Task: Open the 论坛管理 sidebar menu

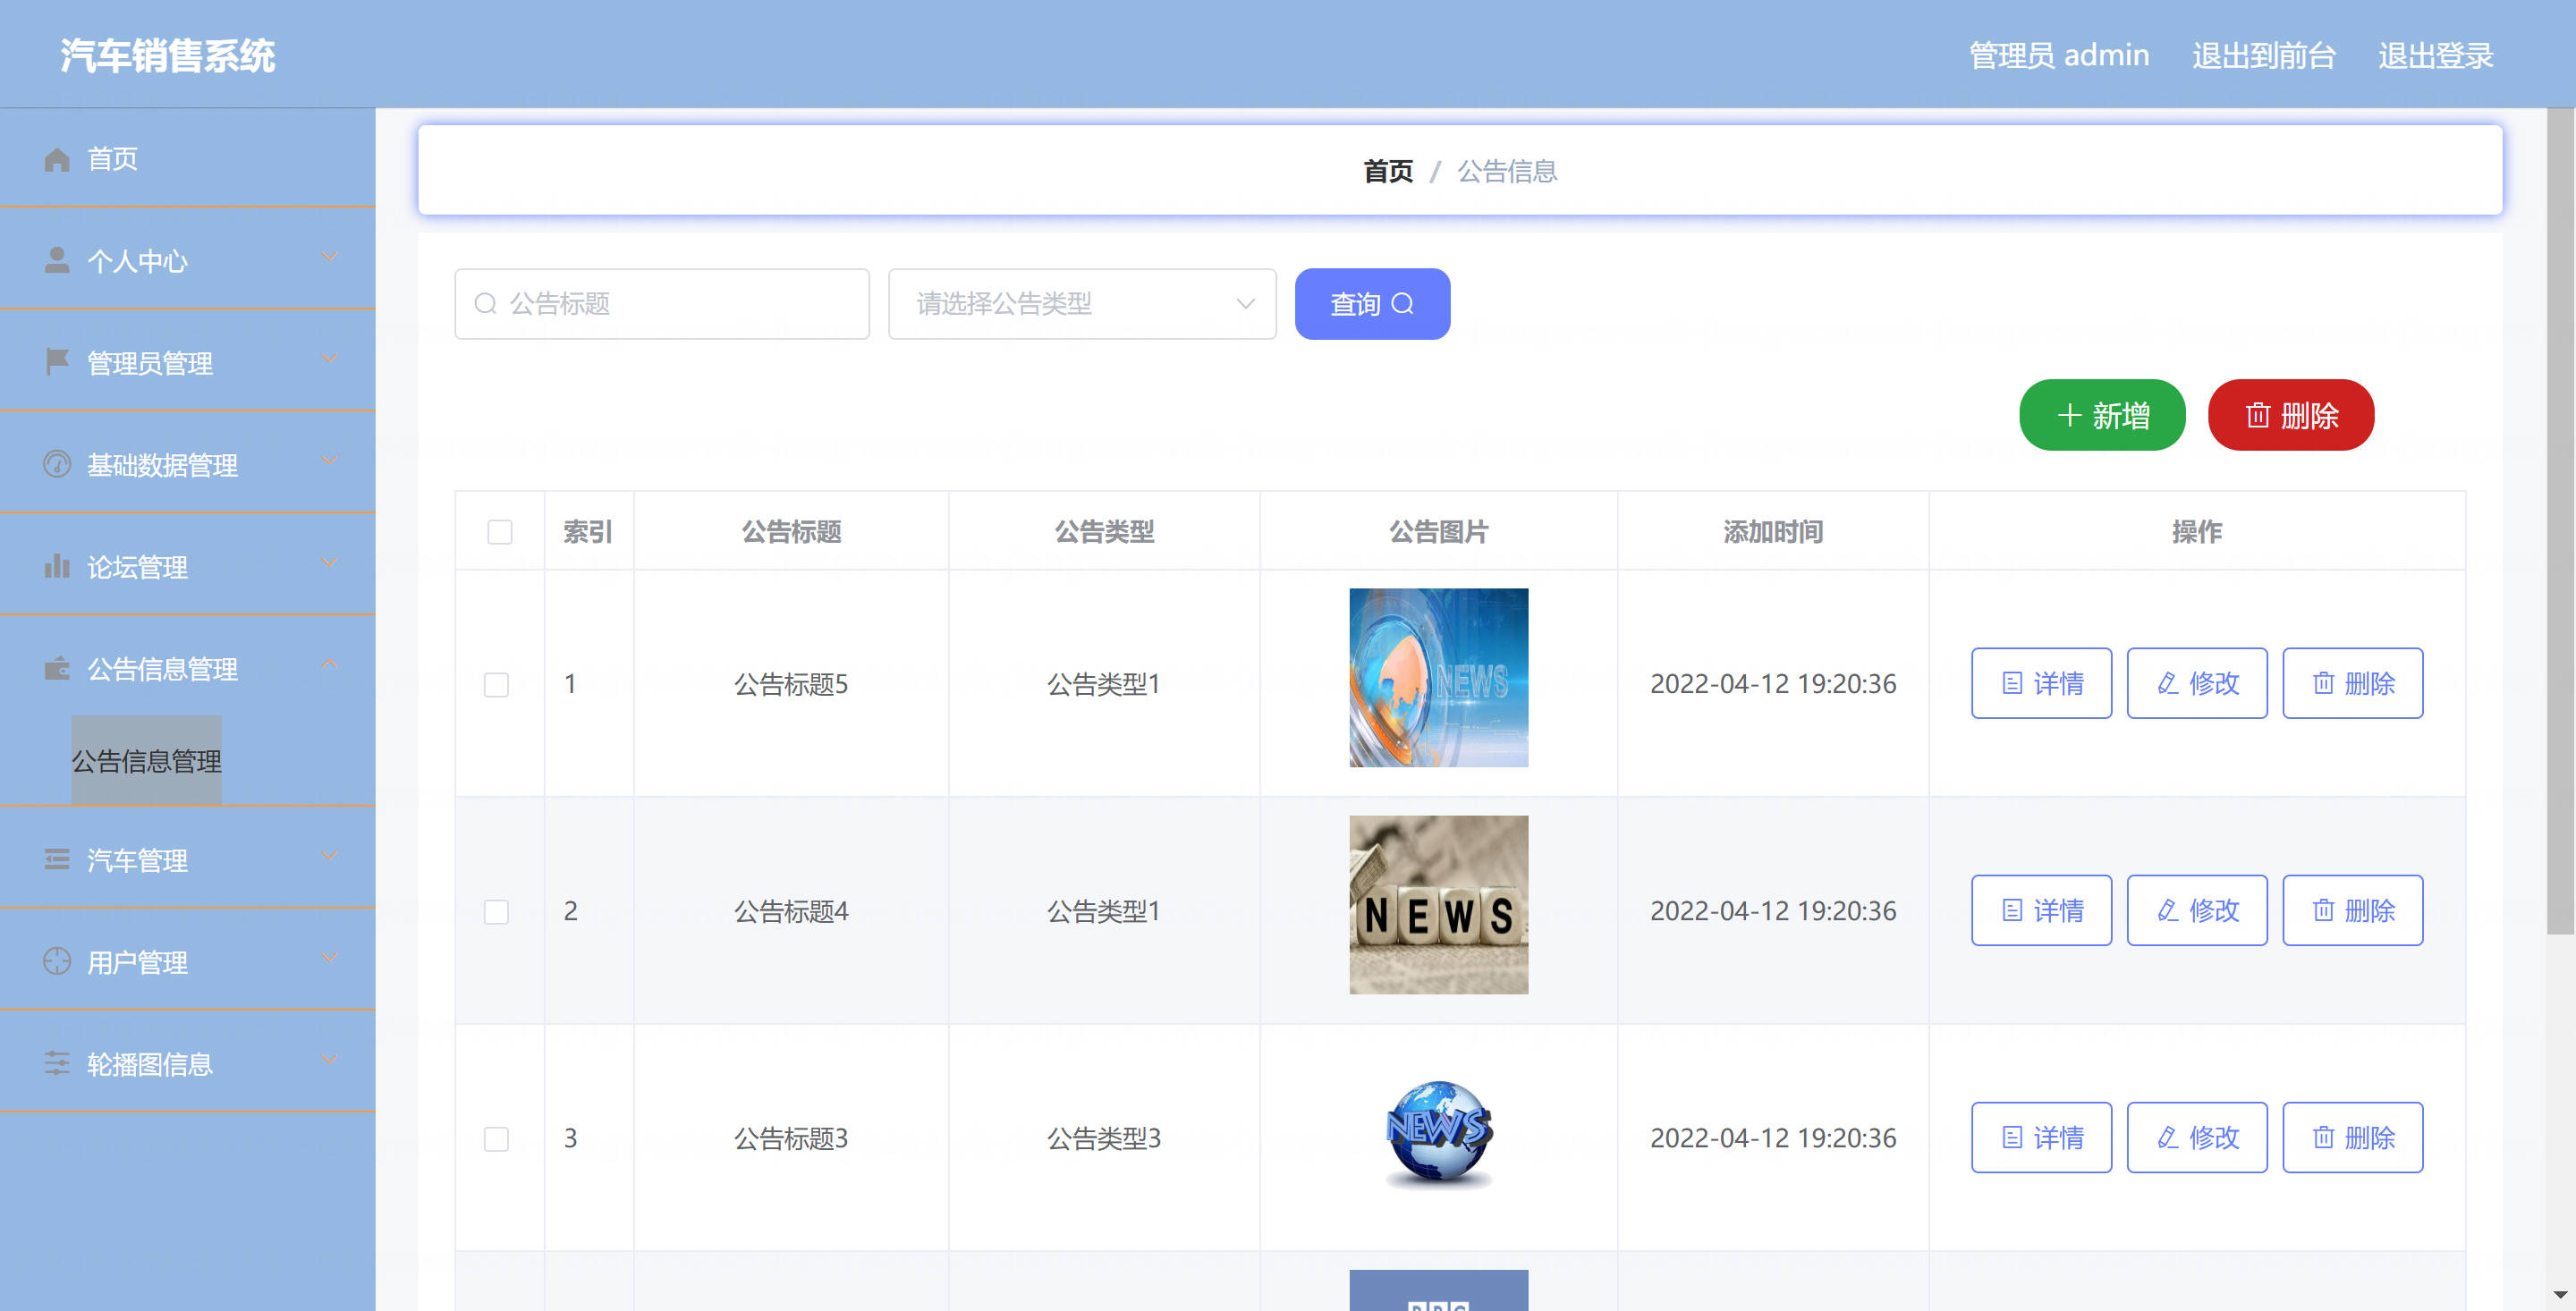Action: tap(188, 566)
